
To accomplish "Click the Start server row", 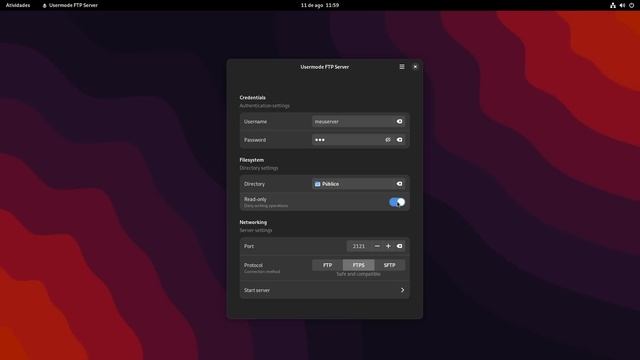I will pyautogui.click(x=324, y=290).
